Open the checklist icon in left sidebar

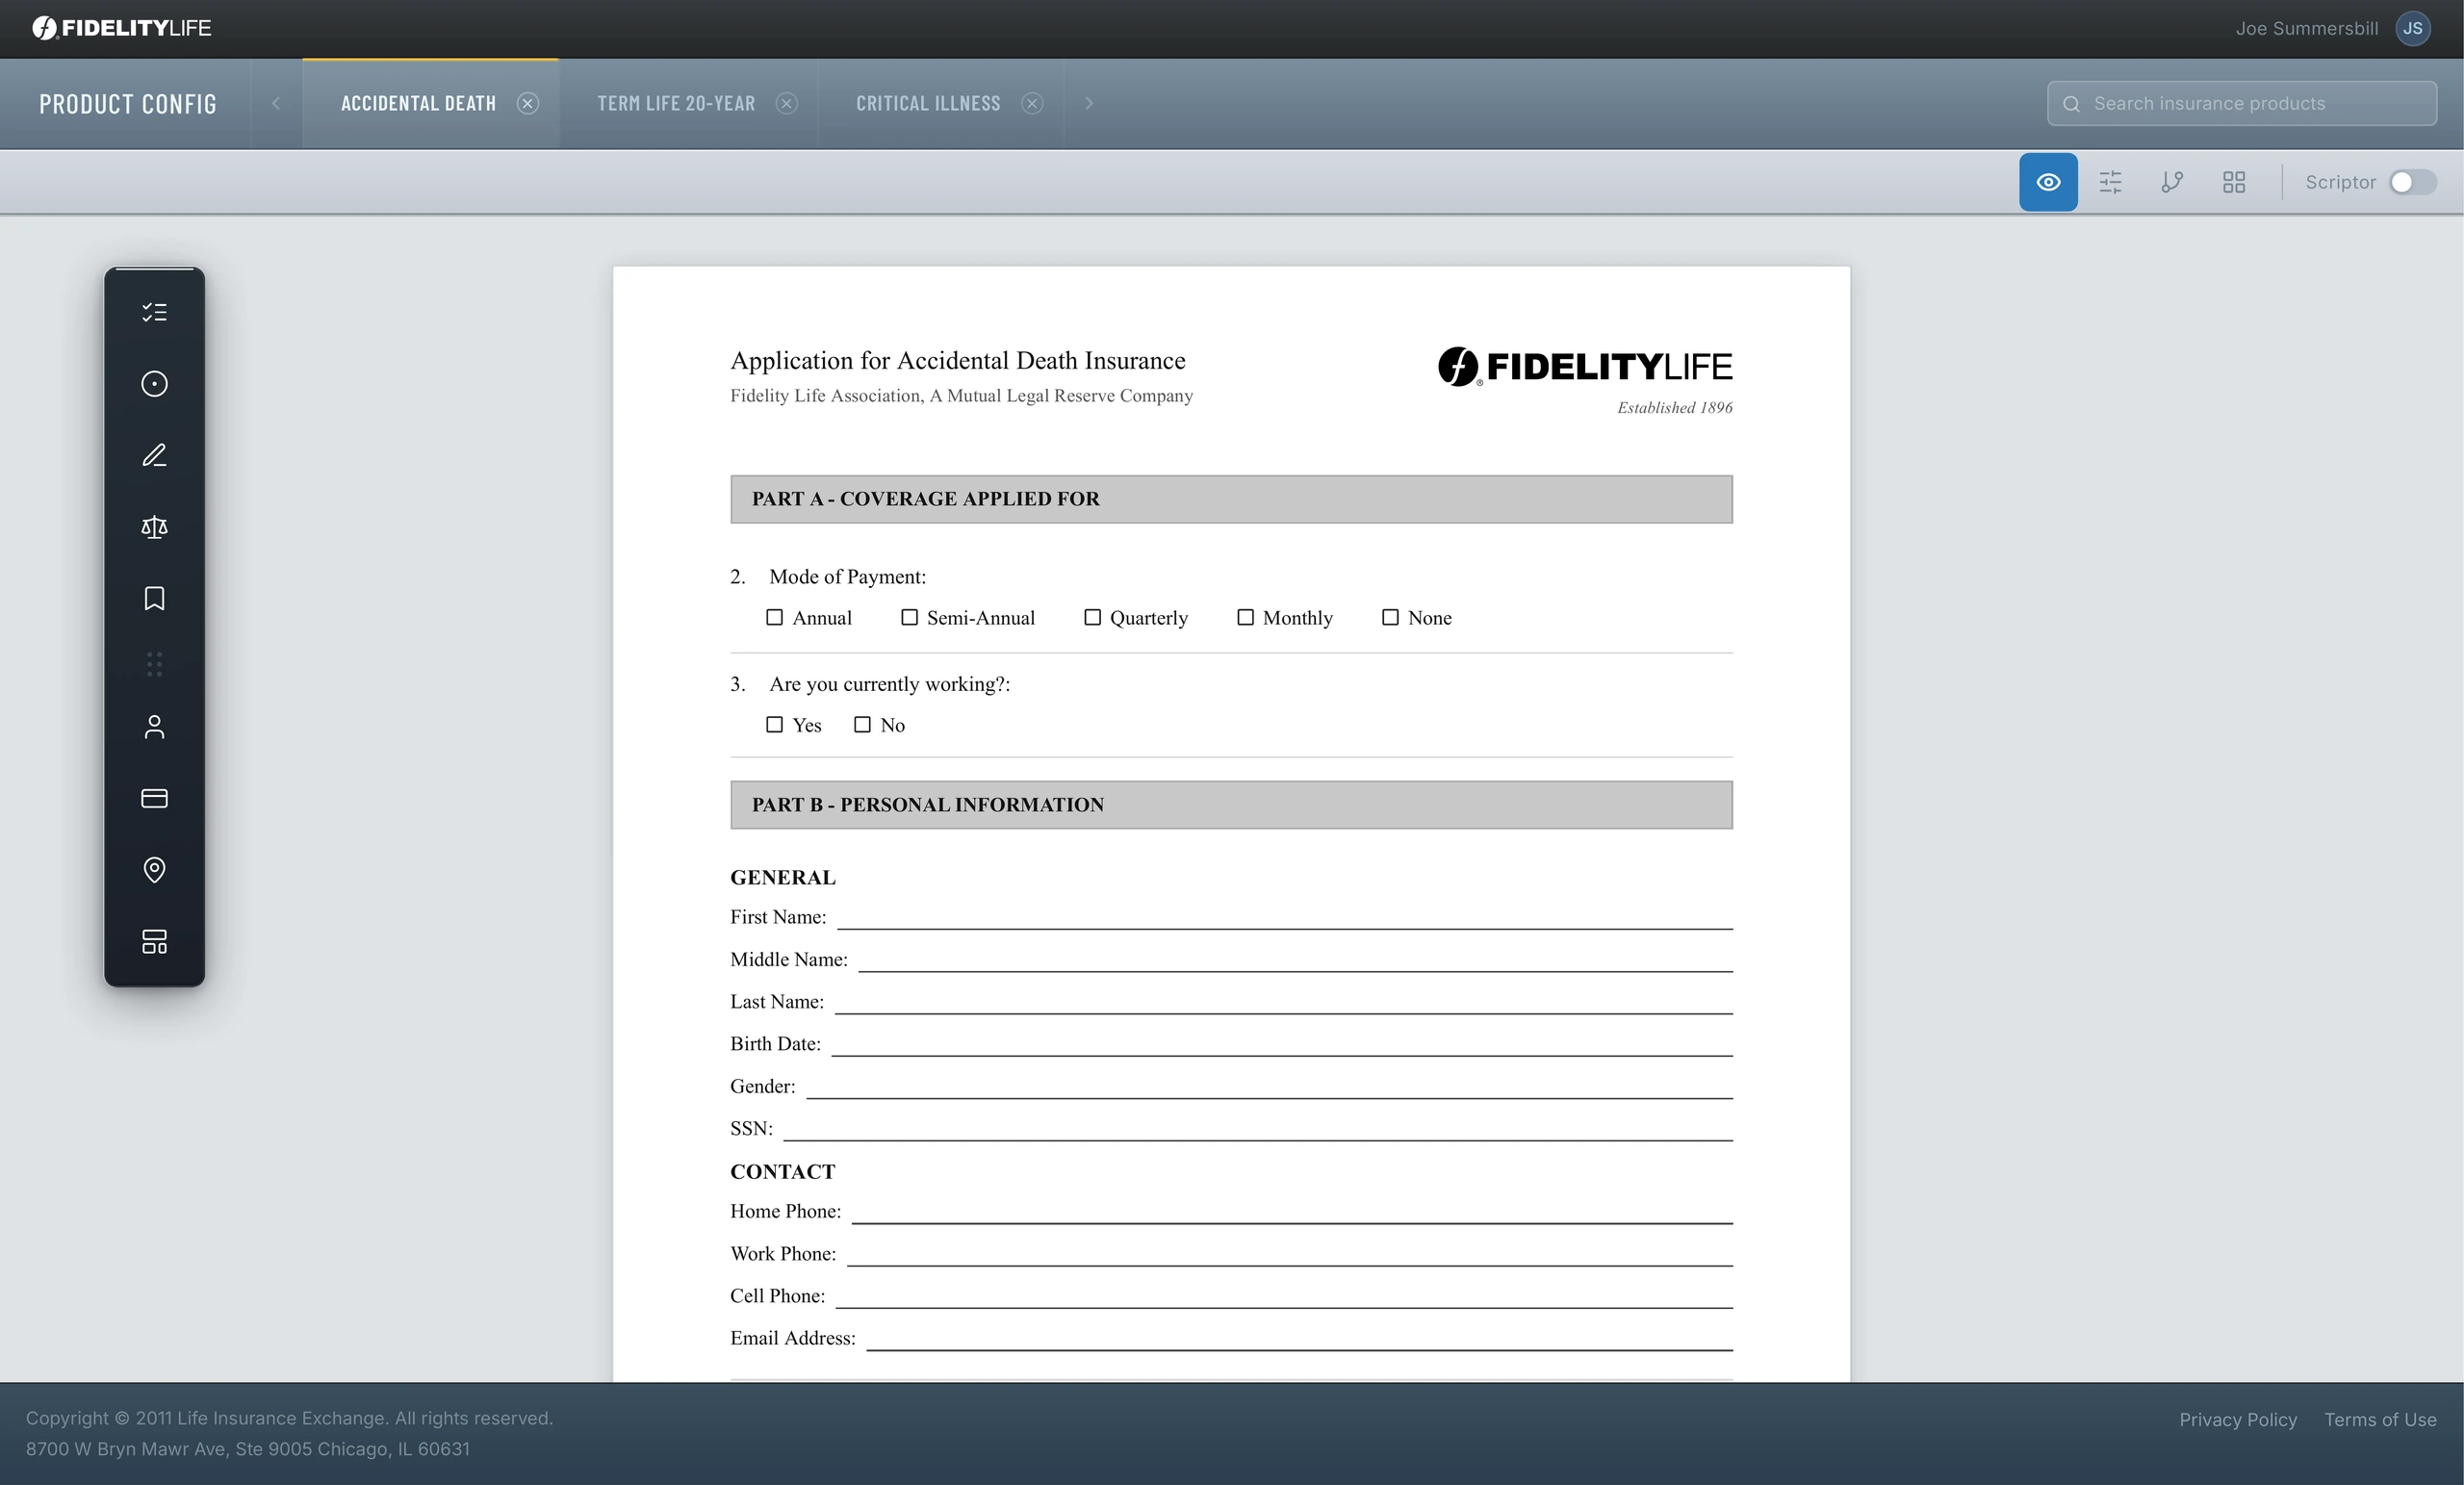coord(154,312)
